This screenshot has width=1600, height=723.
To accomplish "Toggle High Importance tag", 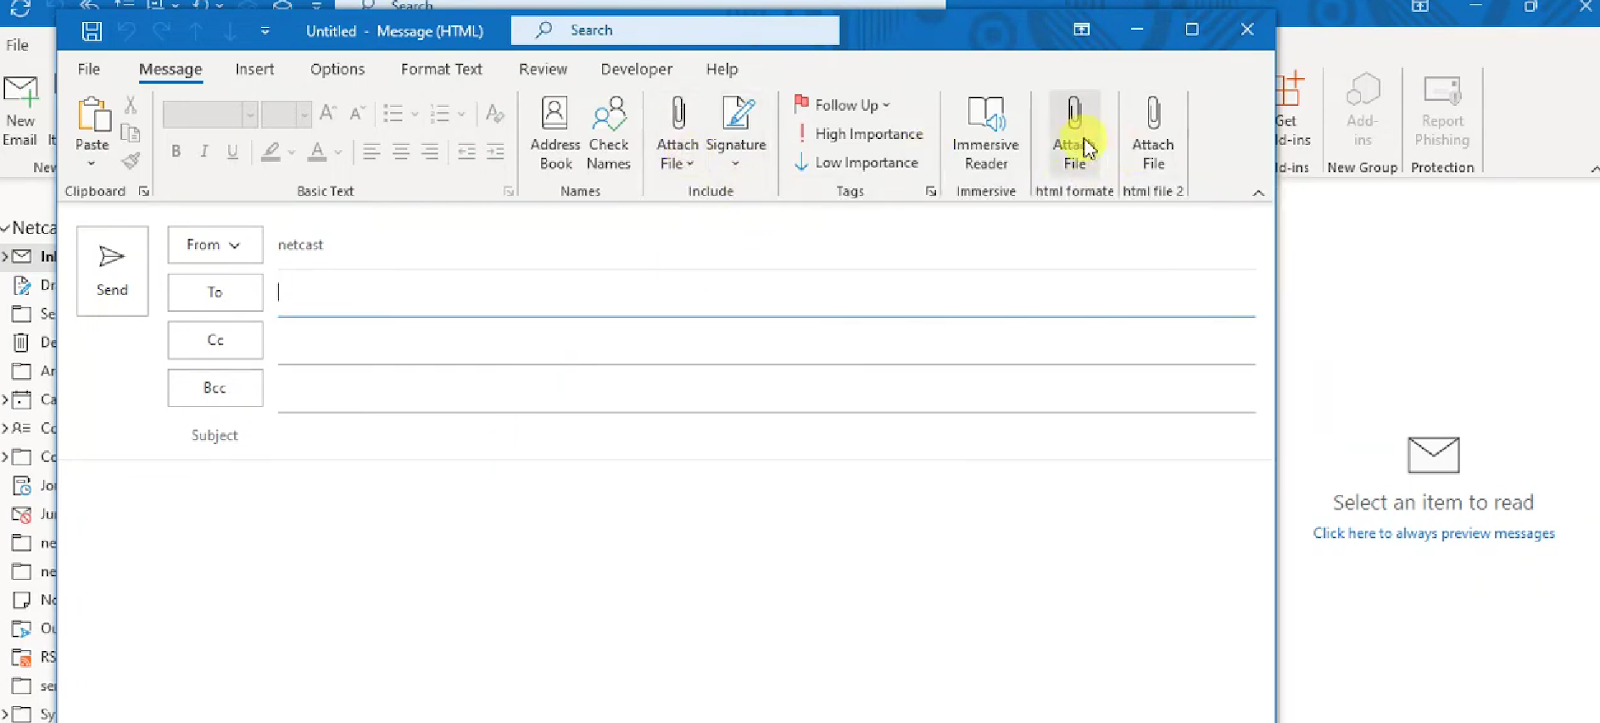I will 859,134.
